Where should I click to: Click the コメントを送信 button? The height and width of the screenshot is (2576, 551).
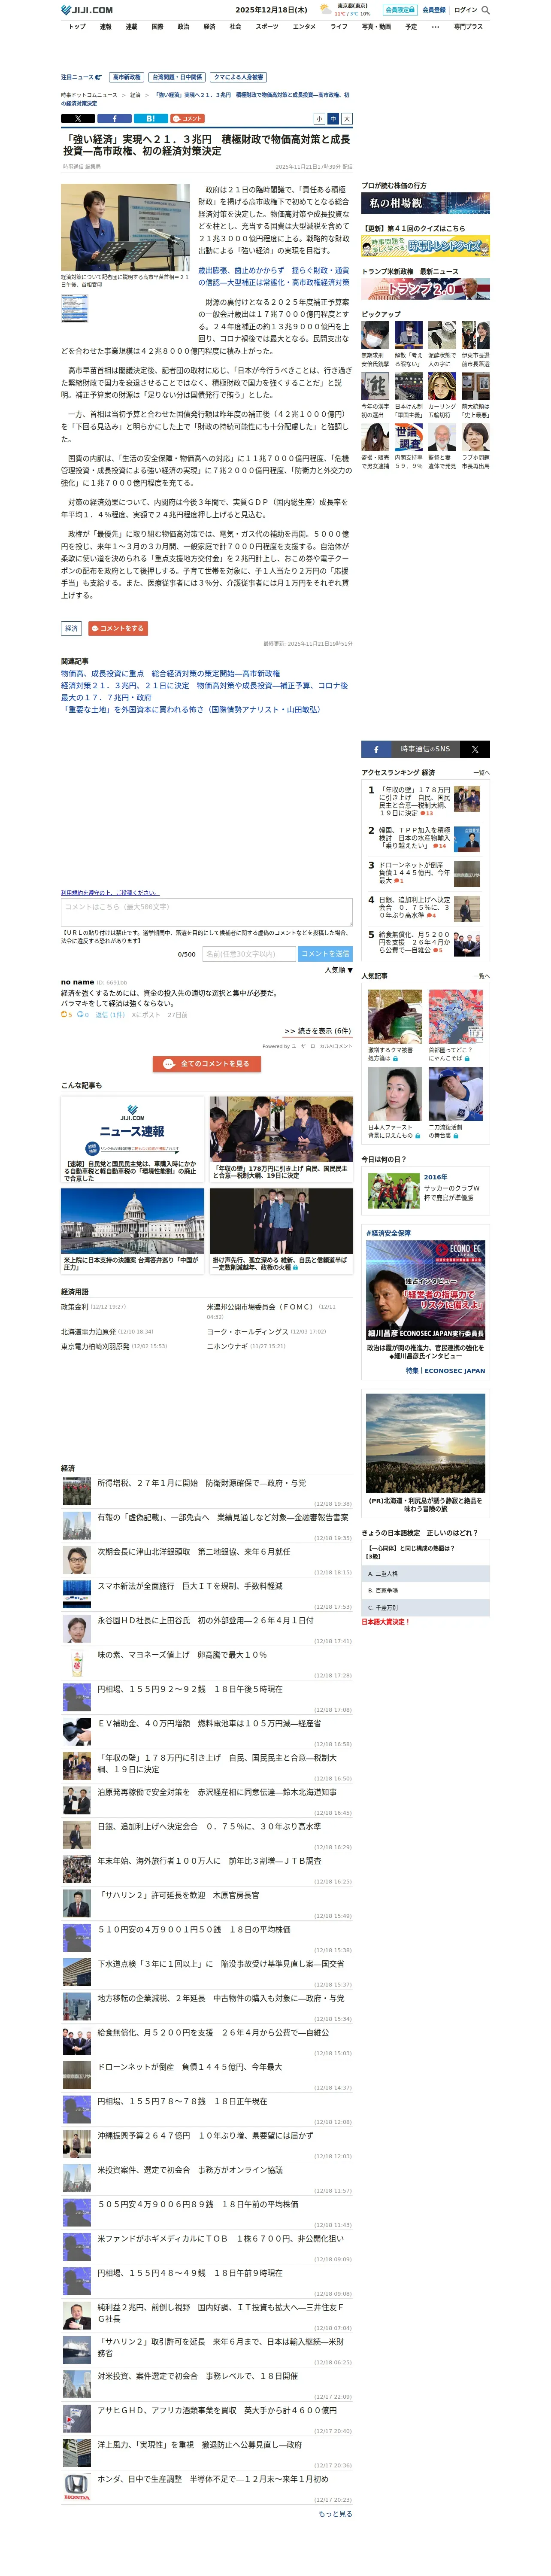pyautogui.click(x=325, y=954)
